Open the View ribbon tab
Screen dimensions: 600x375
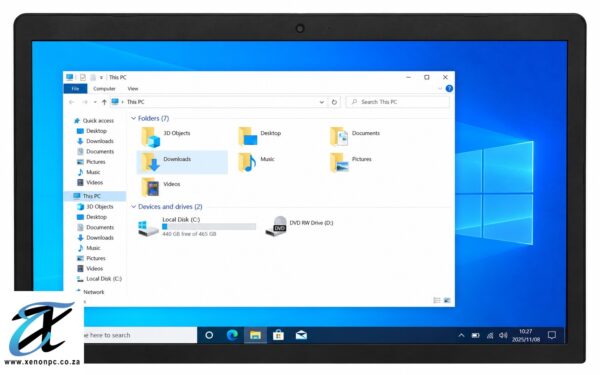(x=133, y=89)
